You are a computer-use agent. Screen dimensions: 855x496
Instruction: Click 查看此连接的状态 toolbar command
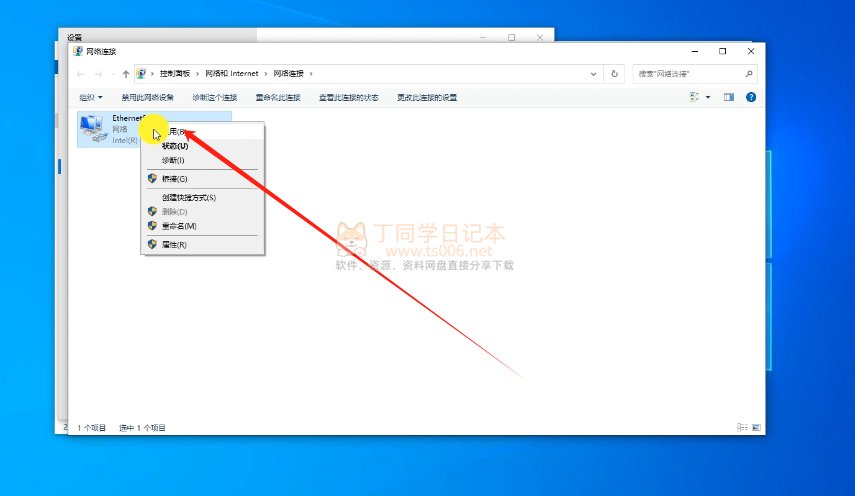pos(348,98)
